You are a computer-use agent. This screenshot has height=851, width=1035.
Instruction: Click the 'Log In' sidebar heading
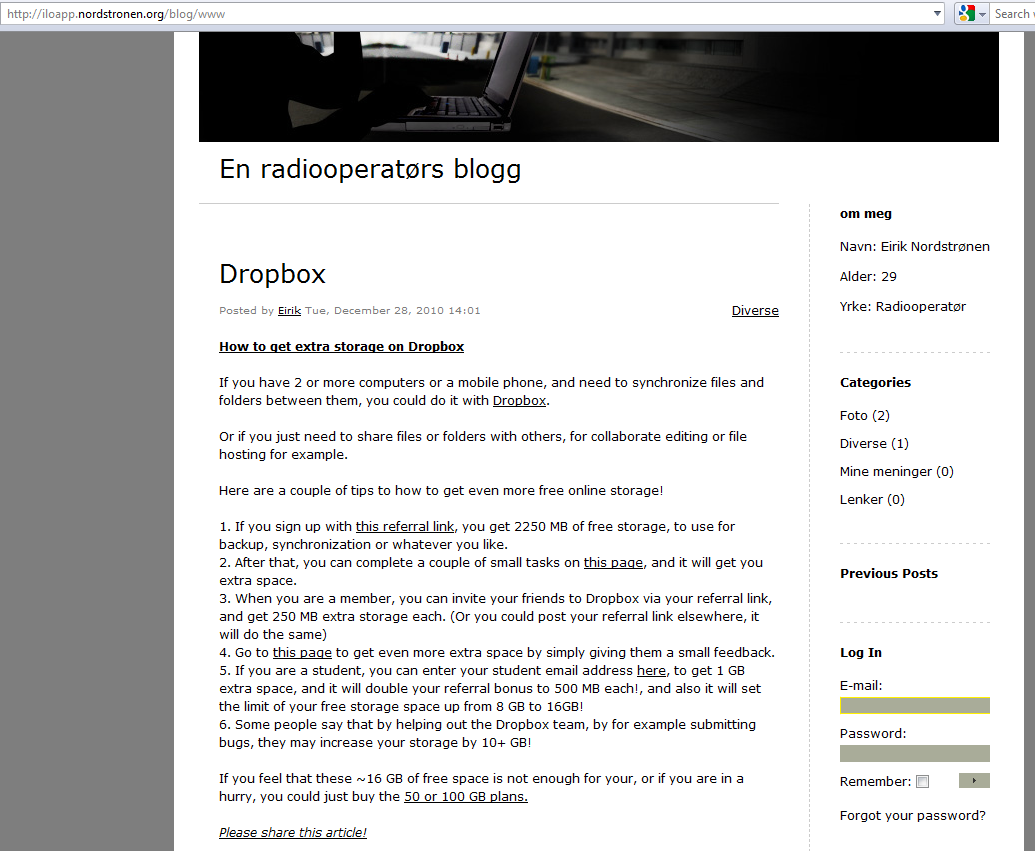pos(860,653)
